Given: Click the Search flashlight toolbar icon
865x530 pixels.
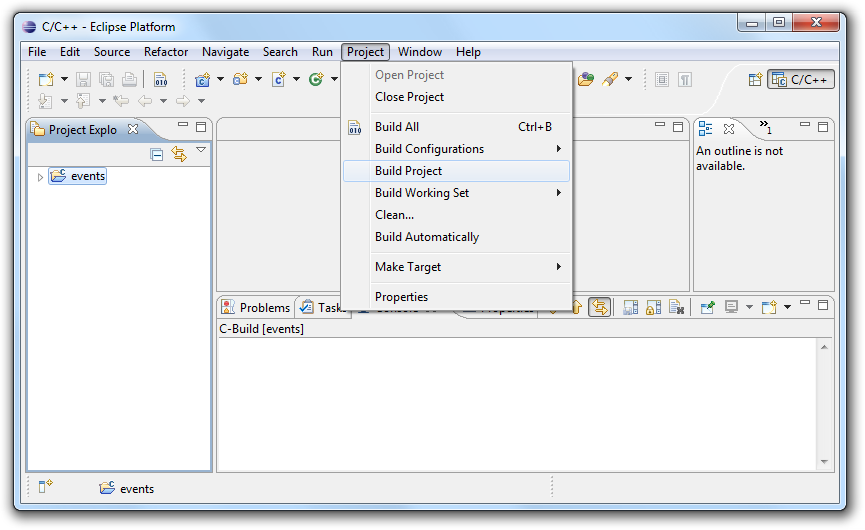Looking at the screenshot, I should (x=610, y=79).
